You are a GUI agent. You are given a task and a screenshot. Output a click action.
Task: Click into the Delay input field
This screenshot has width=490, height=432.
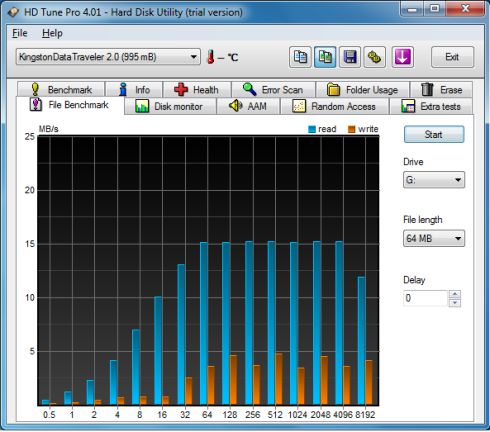[425, 298]
